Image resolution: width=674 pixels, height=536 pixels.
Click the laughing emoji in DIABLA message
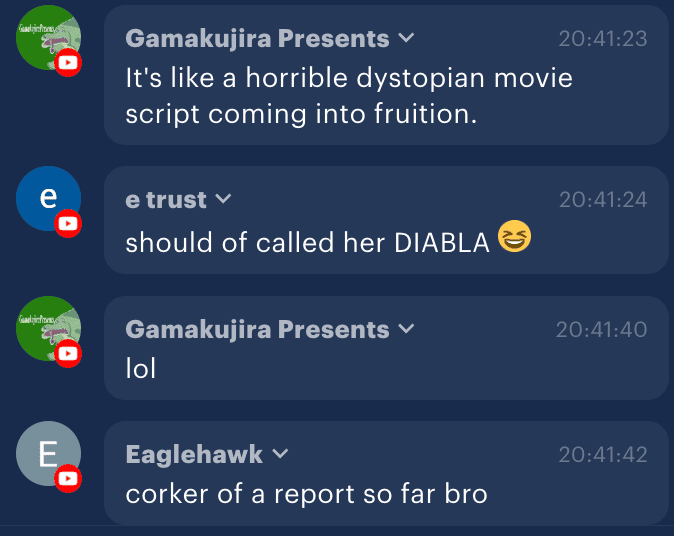point(514,236)
